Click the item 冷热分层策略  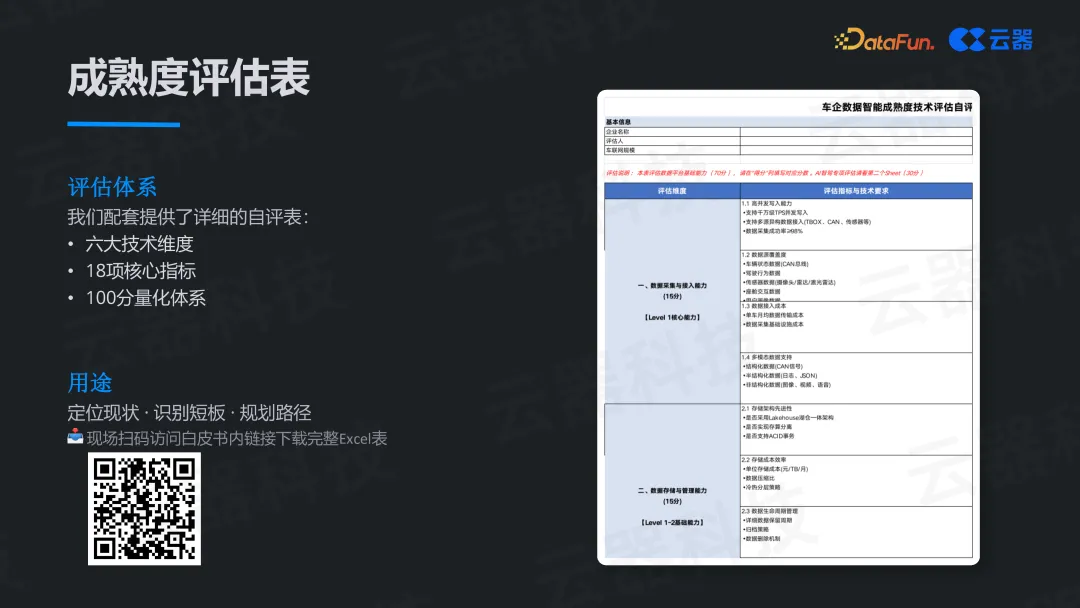click(x=761, y=488)
